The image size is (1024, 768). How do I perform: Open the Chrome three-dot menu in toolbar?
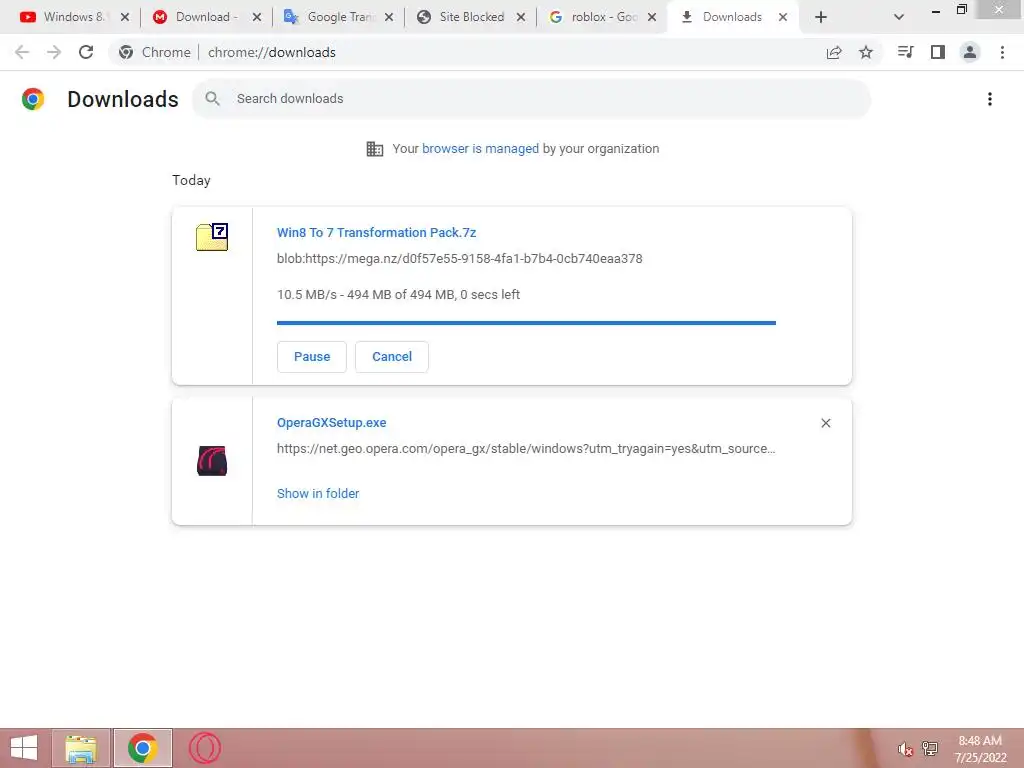pyautogui.click(x=1002, y=52)
